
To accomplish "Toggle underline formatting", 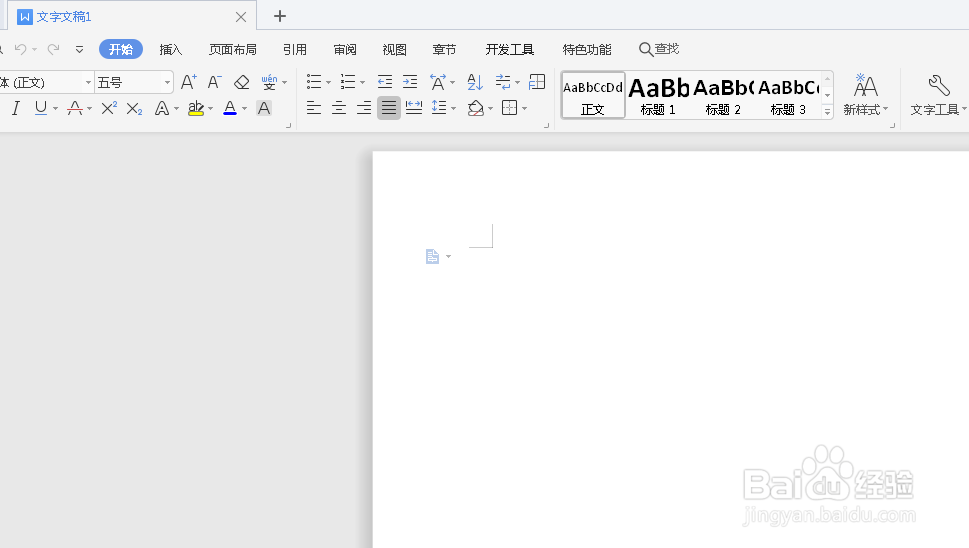I will (x=41, y=108).
